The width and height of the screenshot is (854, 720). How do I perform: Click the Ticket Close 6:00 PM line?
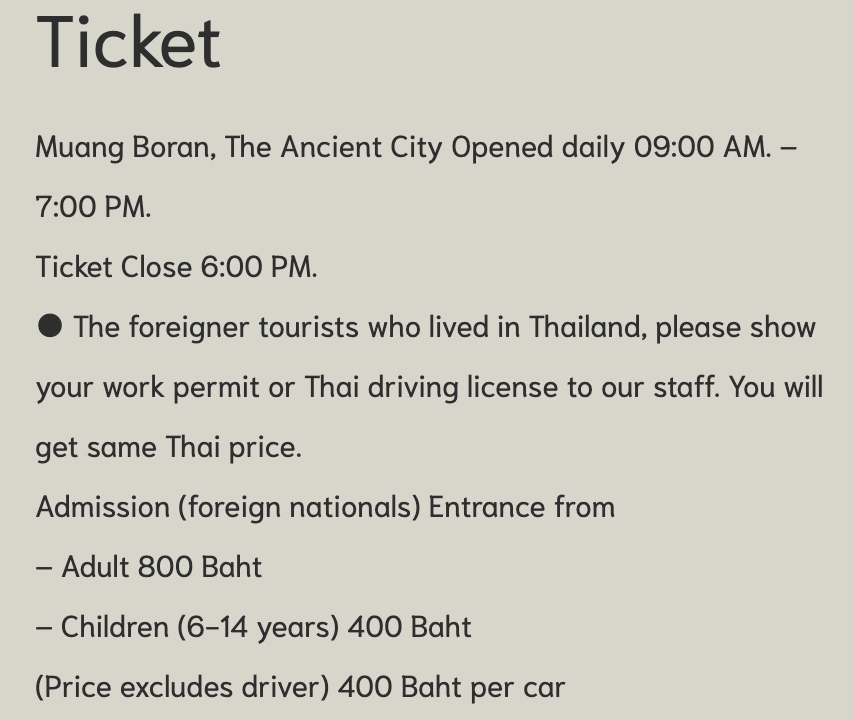176,267
